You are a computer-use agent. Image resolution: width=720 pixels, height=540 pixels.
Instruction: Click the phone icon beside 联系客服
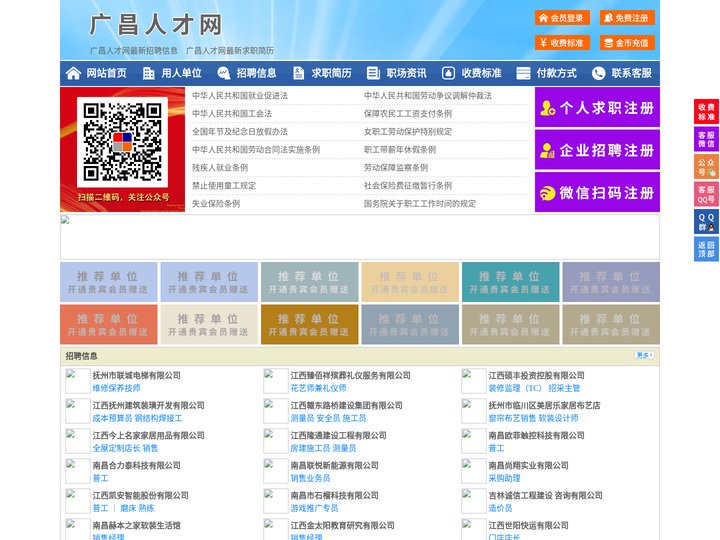598,73
